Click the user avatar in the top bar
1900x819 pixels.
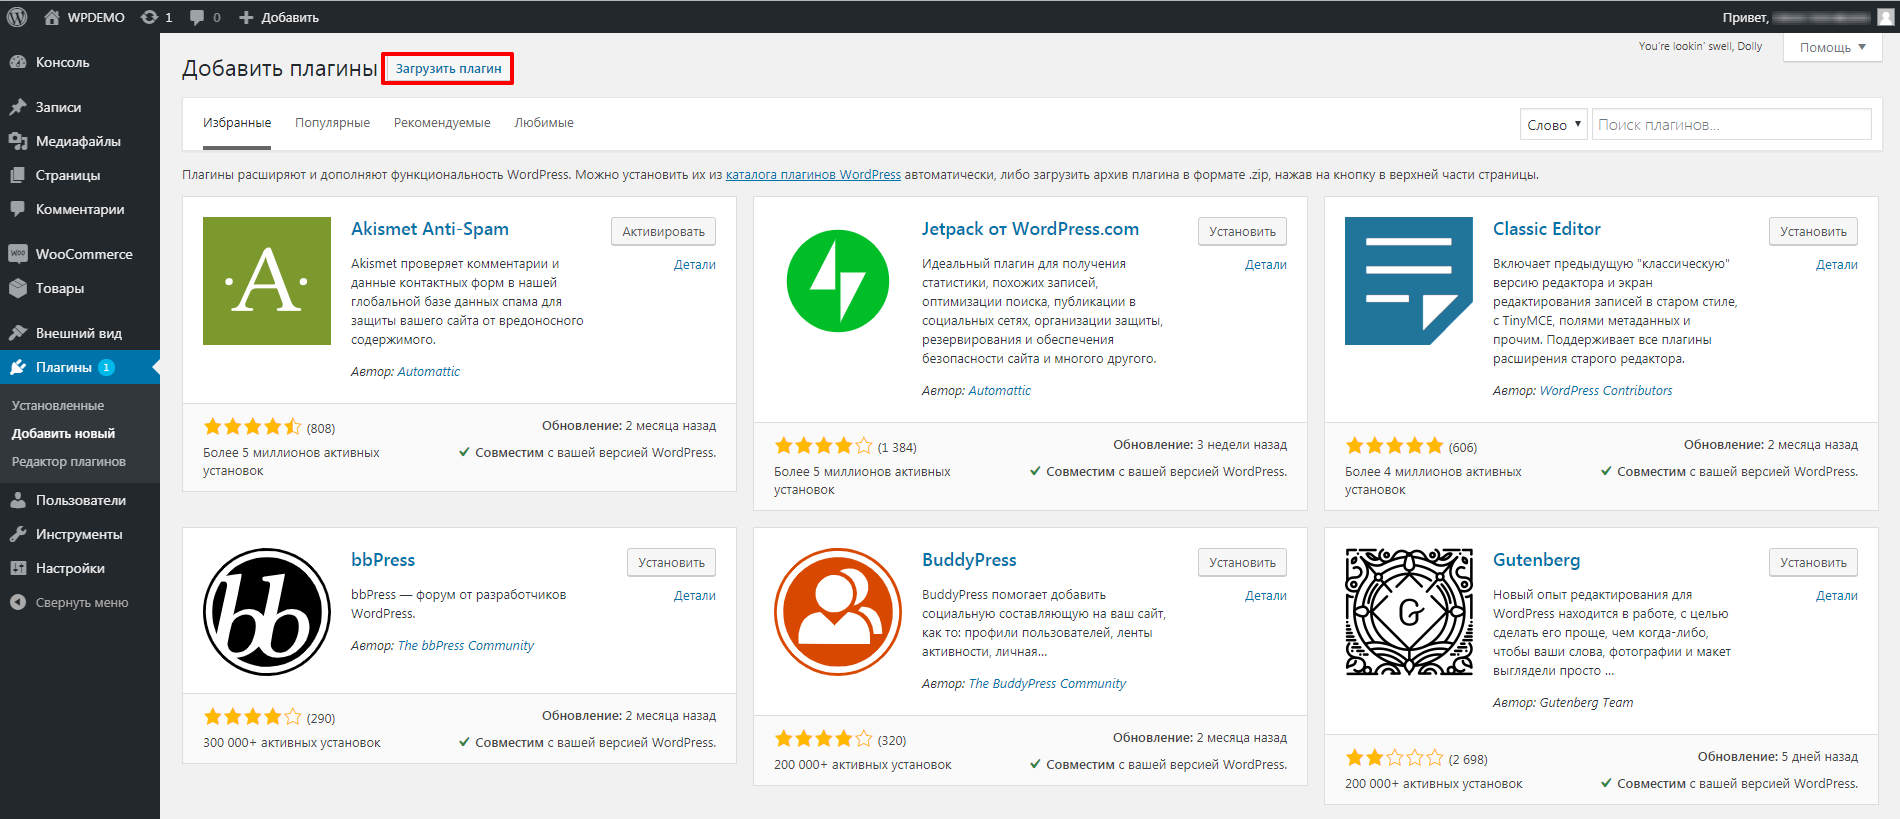[1885, 17]
